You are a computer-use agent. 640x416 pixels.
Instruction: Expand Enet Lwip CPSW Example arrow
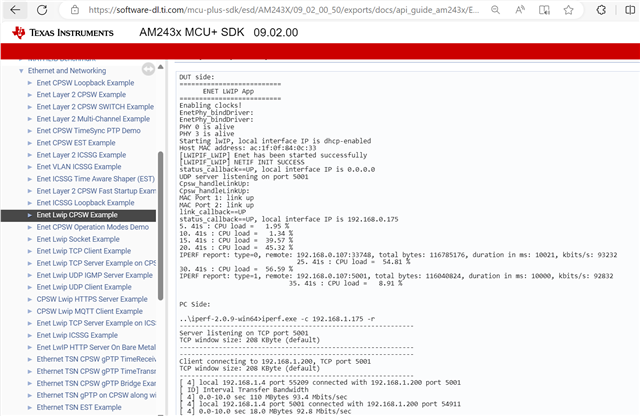tap(30, 215)
